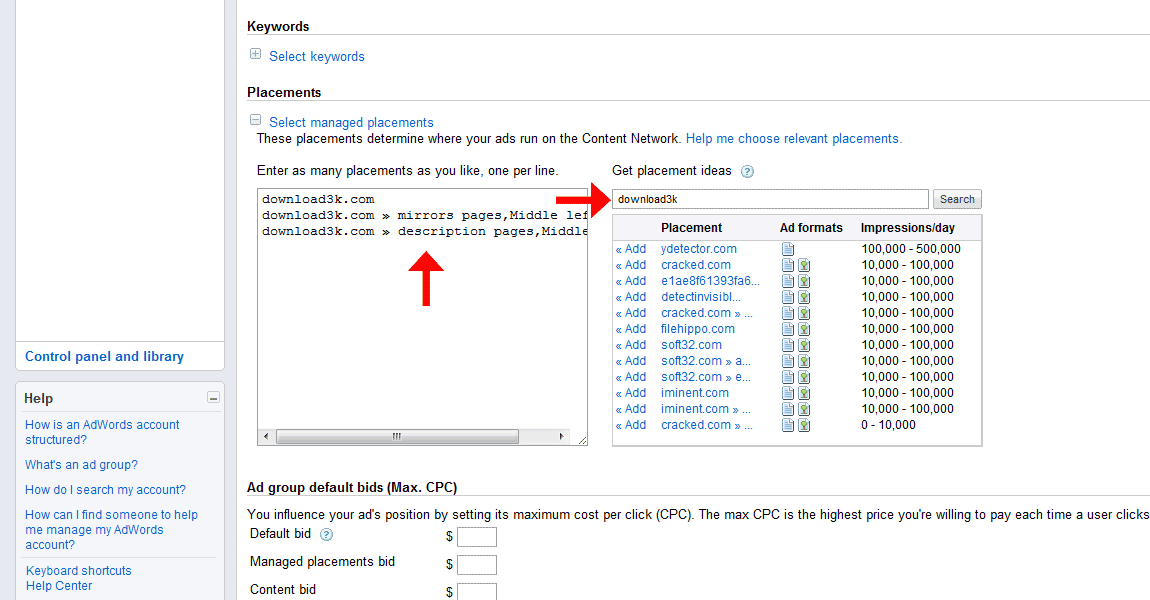Open How is an AdWords account structured

[102, 432]
